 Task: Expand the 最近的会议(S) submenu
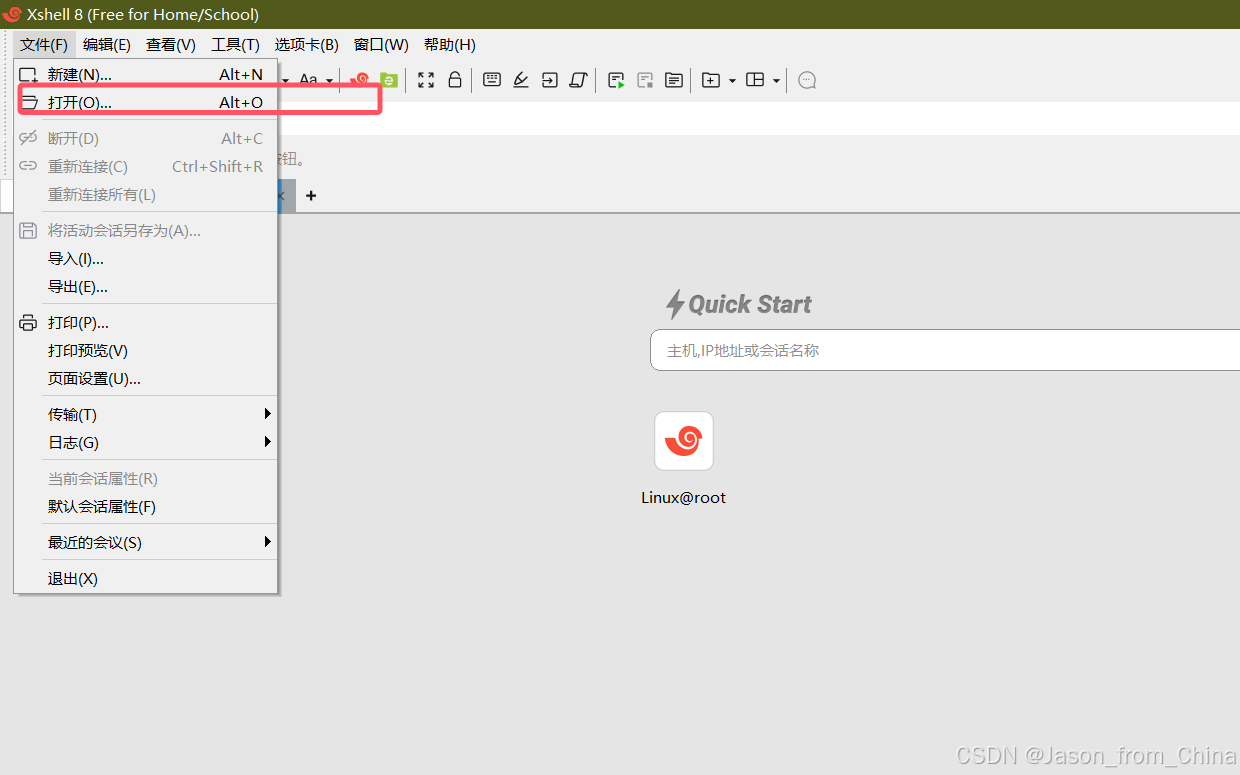click(146, 543)
